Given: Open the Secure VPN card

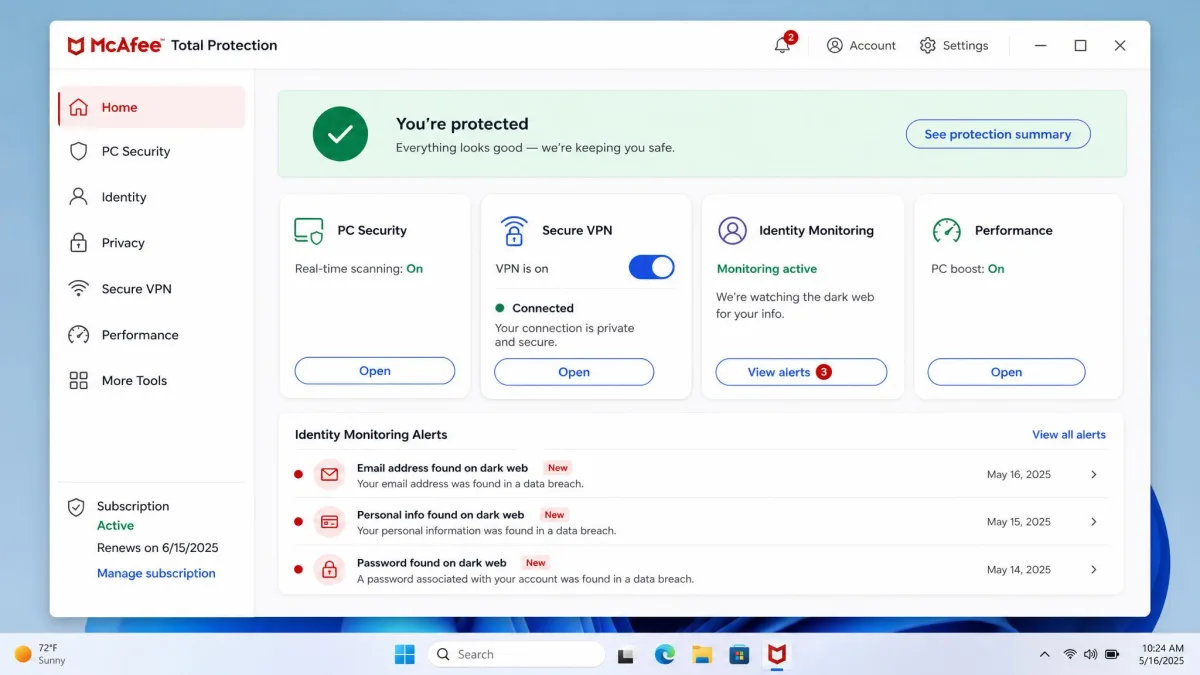Looking at the screenshot, I should coord(574,372).
